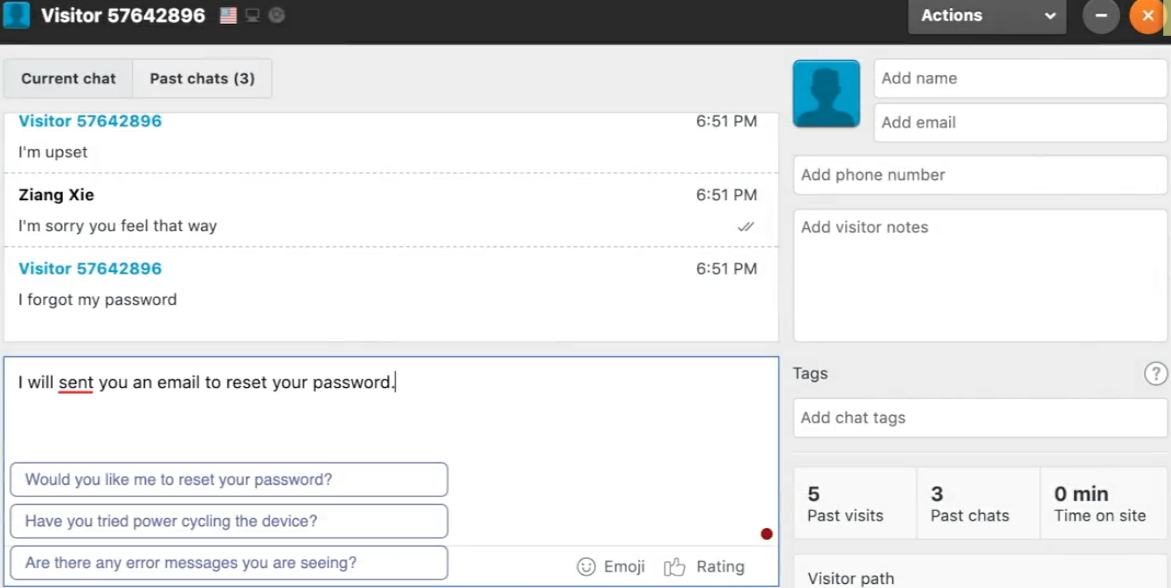The width and height of the screenshot is (1171, 588).
Task: Click the desktop device icon beside flag
Action: (x=252, y=15)
